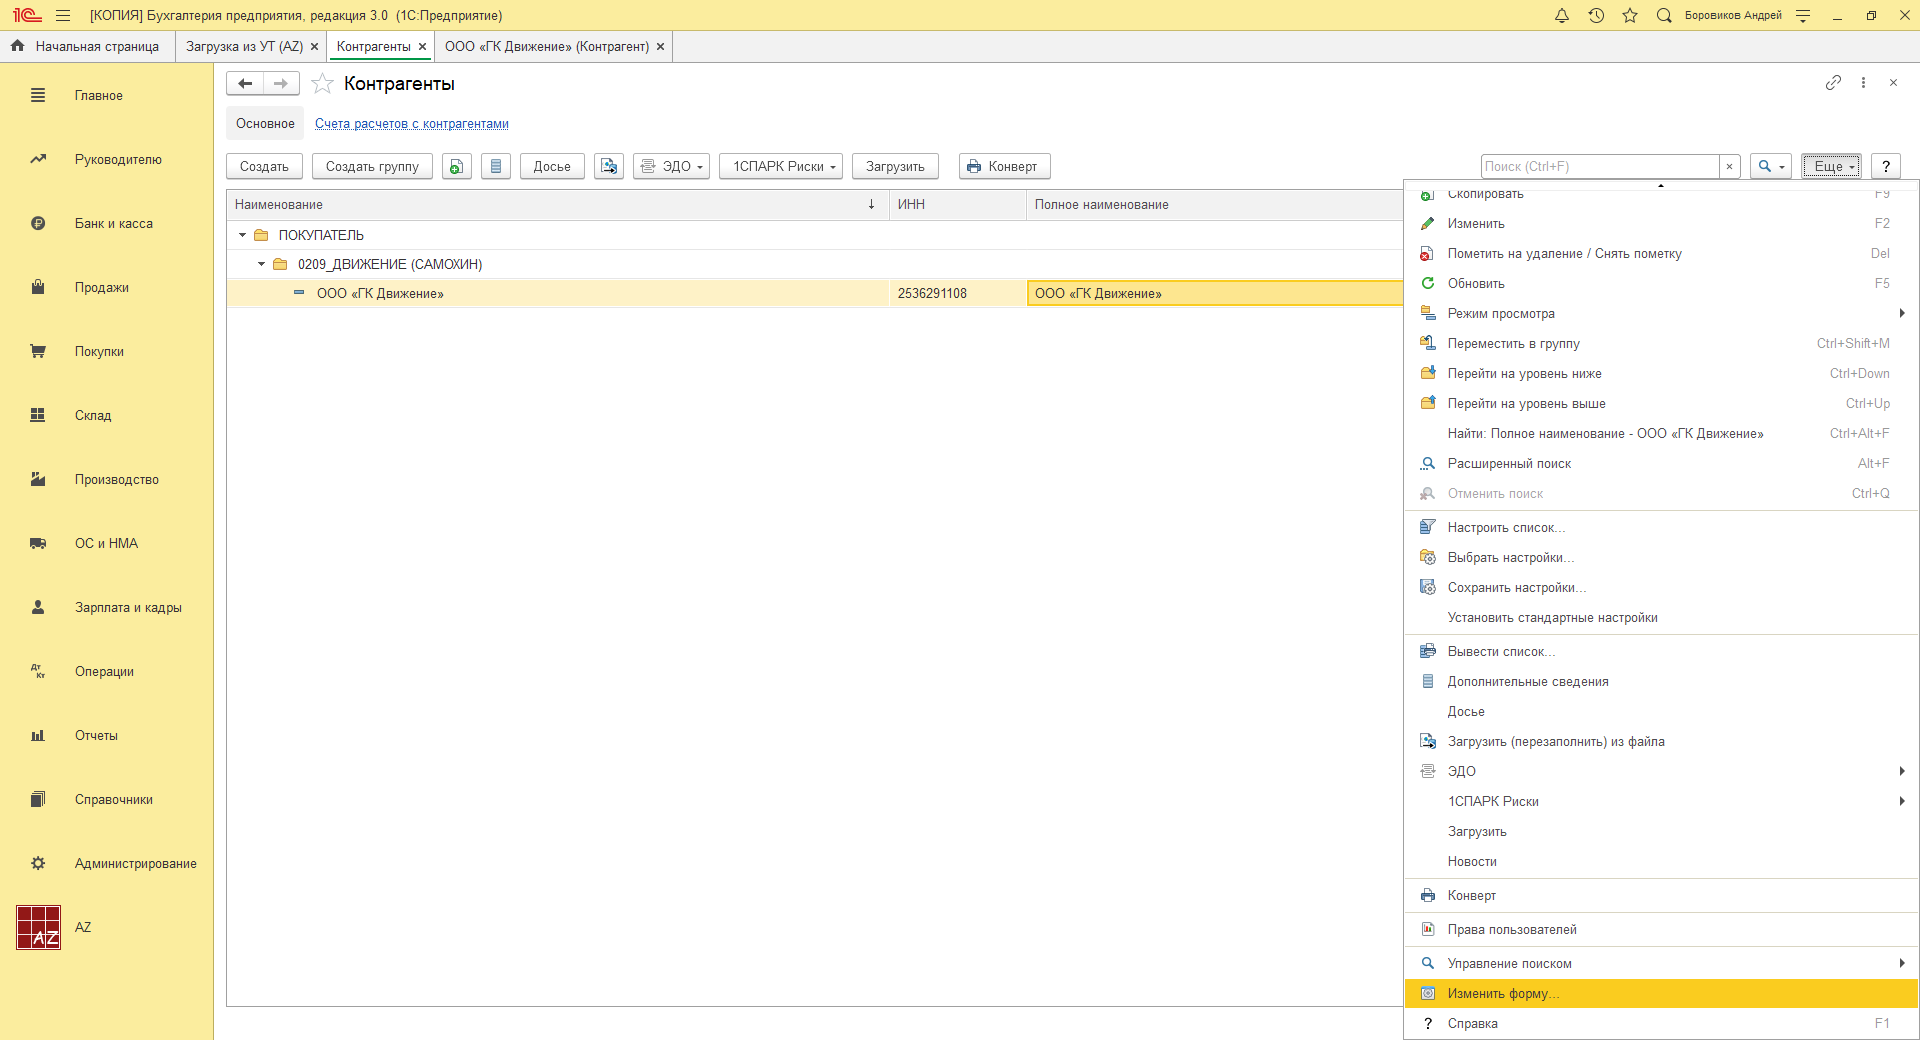Choose Настроить список... from menu
This screenshot has width=1920, height=1040.
point(1505,528)
